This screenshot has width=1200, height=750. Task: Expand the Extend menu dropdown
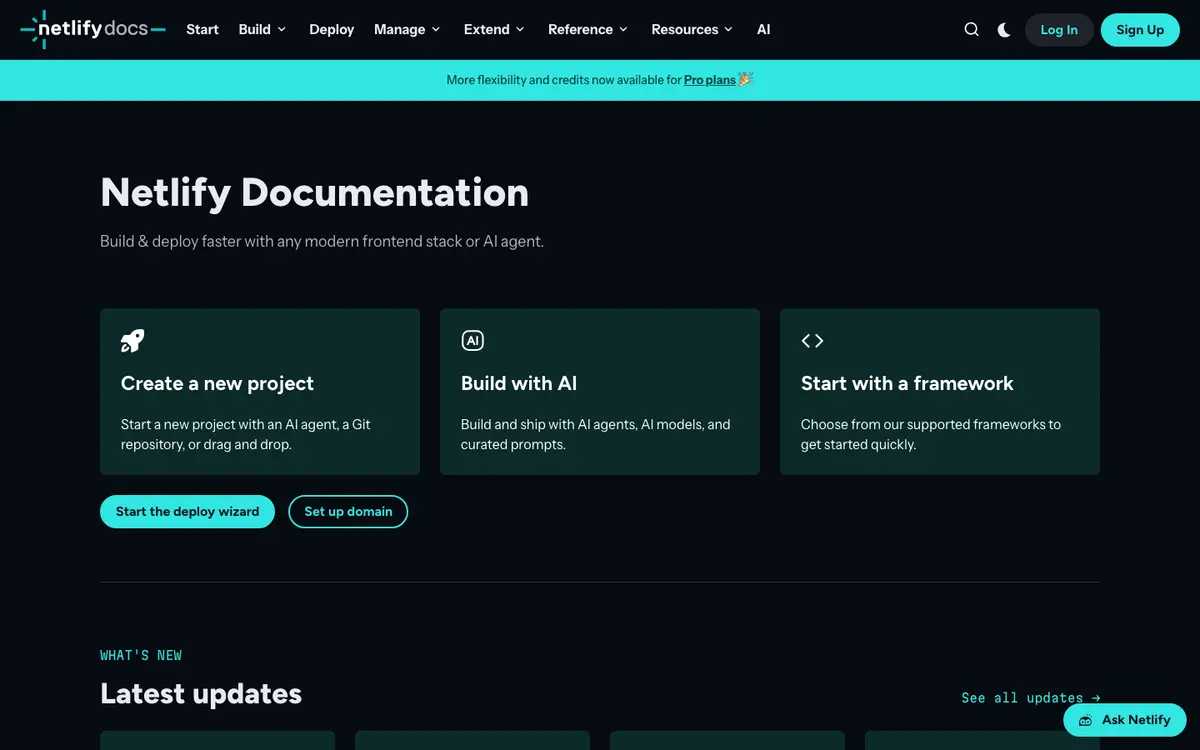(x=494, y=30)
